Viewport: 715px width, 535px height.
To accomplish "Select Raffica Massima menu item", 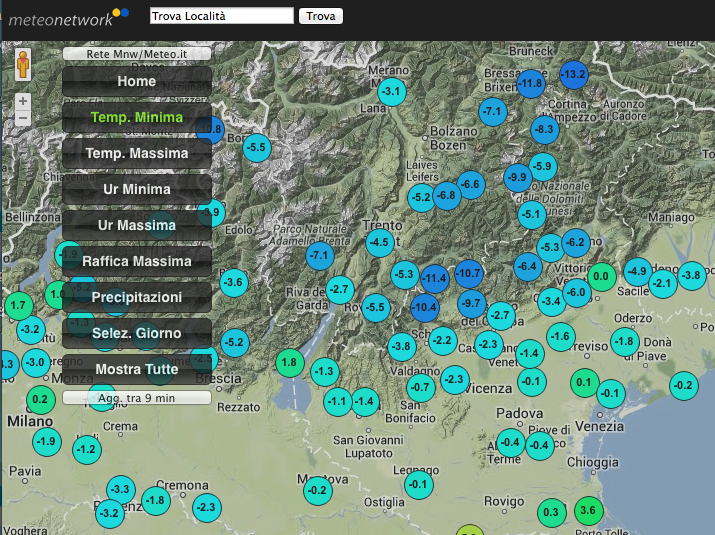I will [x=137, y=261].
